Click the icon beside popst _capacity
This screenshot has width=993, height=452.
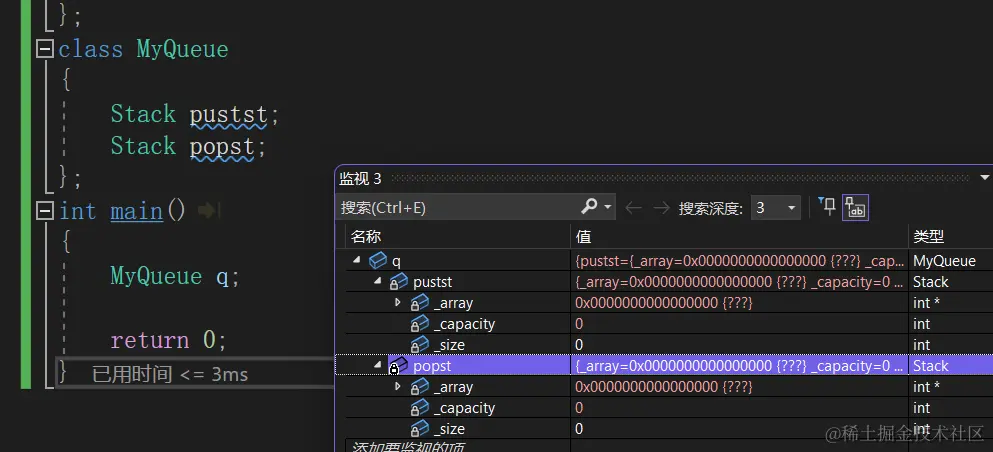419,407
